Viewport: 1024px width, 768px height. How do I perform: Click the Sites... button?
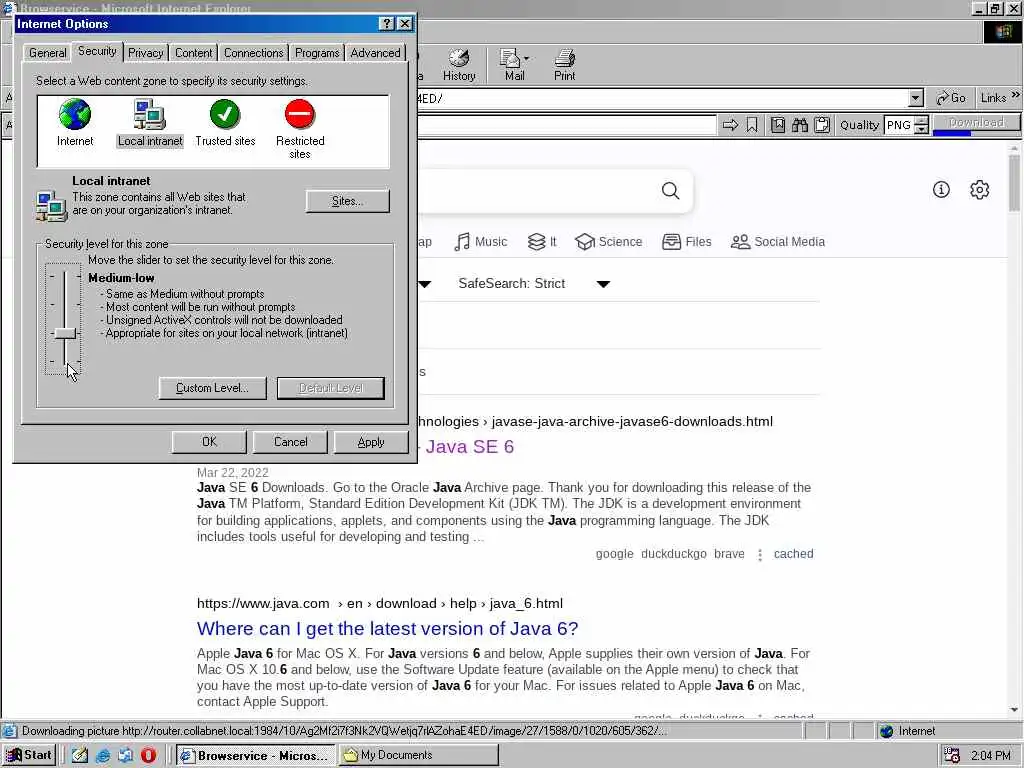pos(347,201)
